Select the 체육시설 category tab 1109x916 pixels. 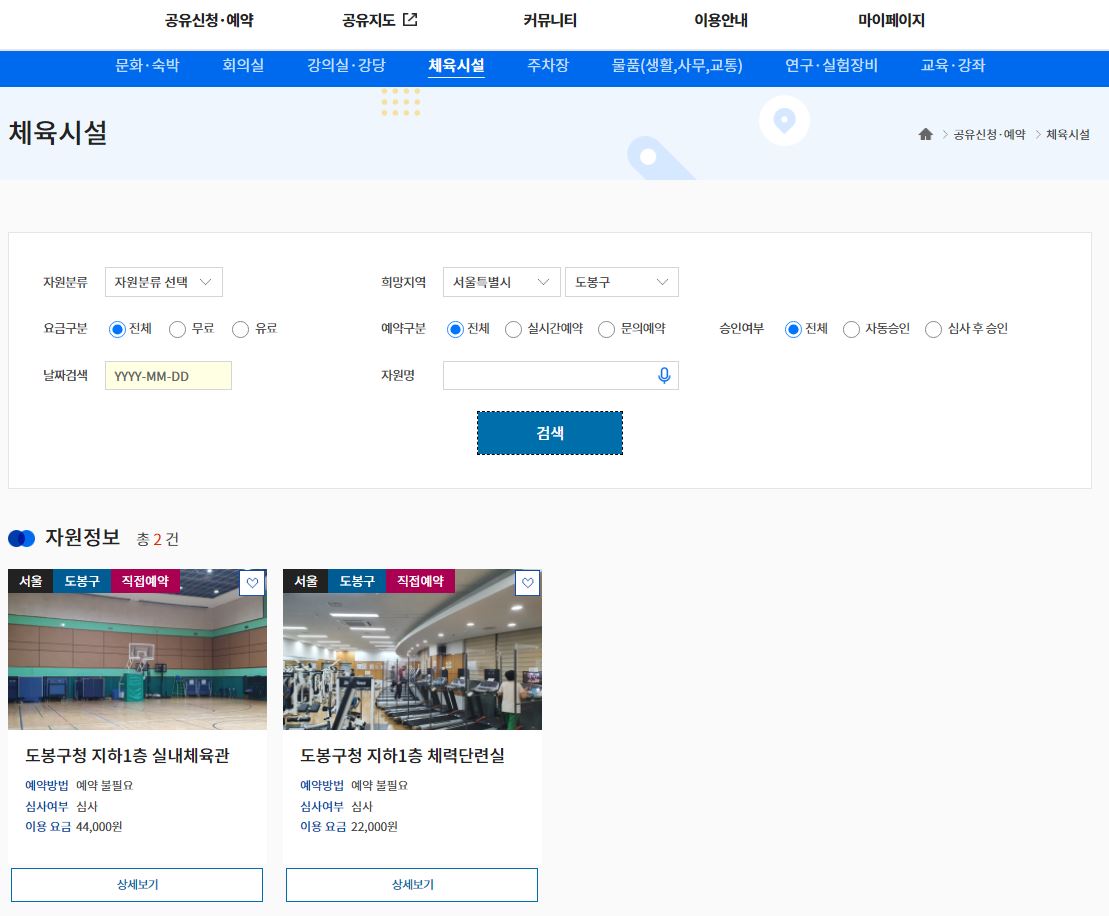[456, 66]
